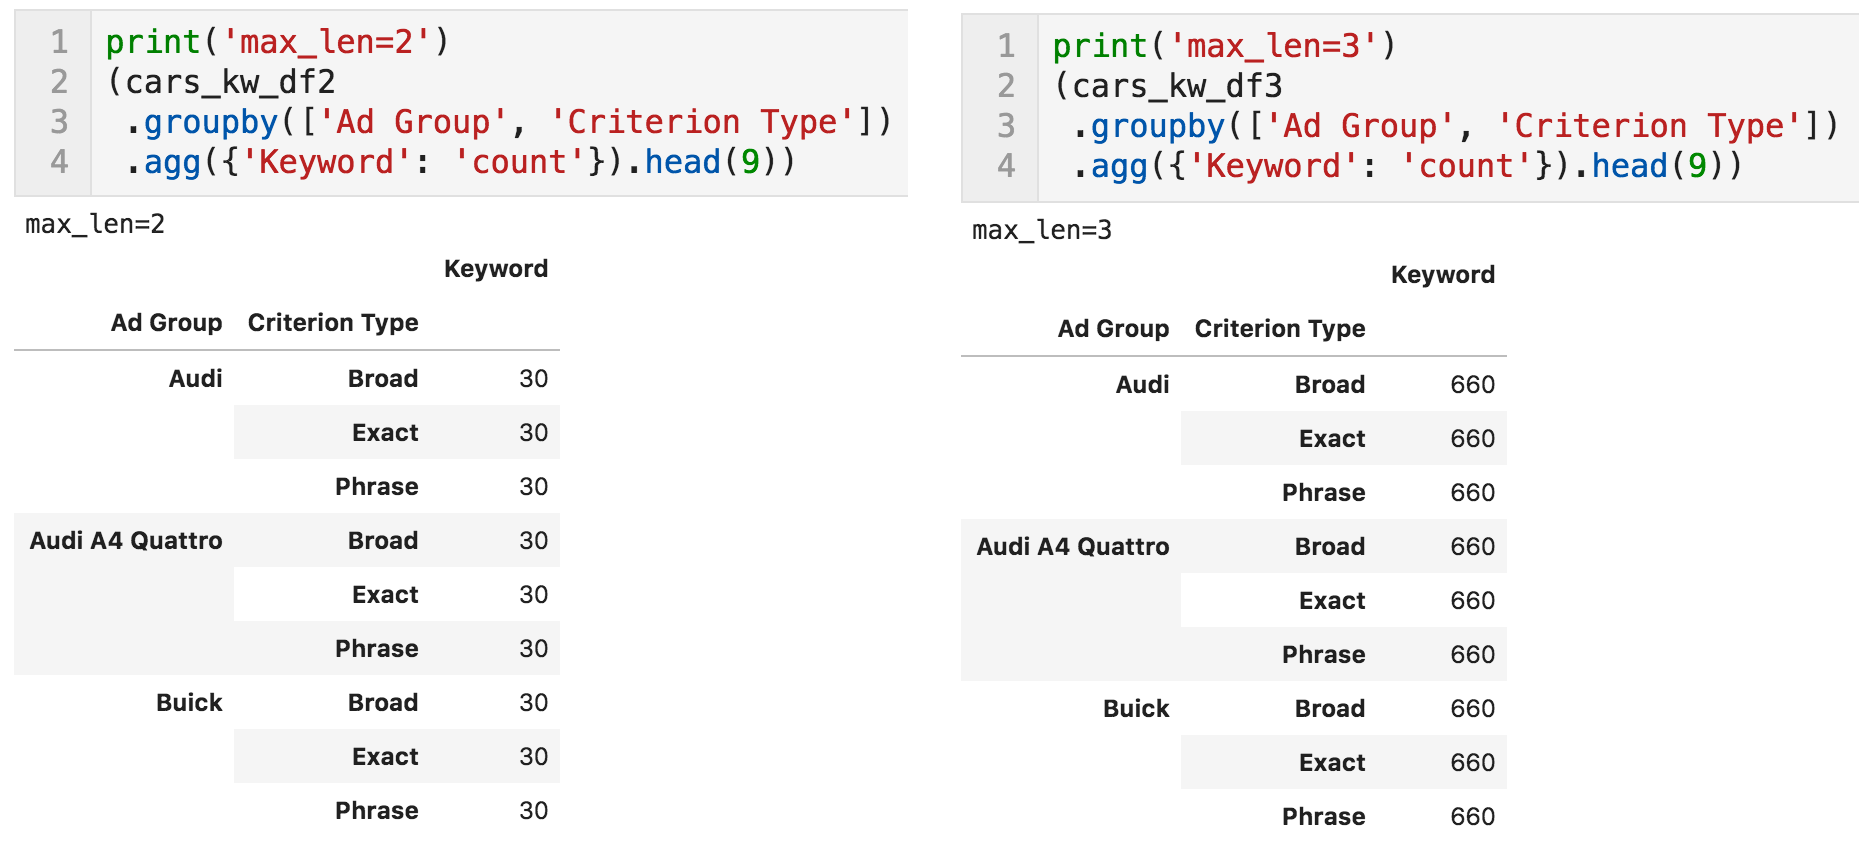Viewport: 1864px width, 852px height.
Task: Click the Audi row label in max_len=3 table
Action: tap(1143, 385)
